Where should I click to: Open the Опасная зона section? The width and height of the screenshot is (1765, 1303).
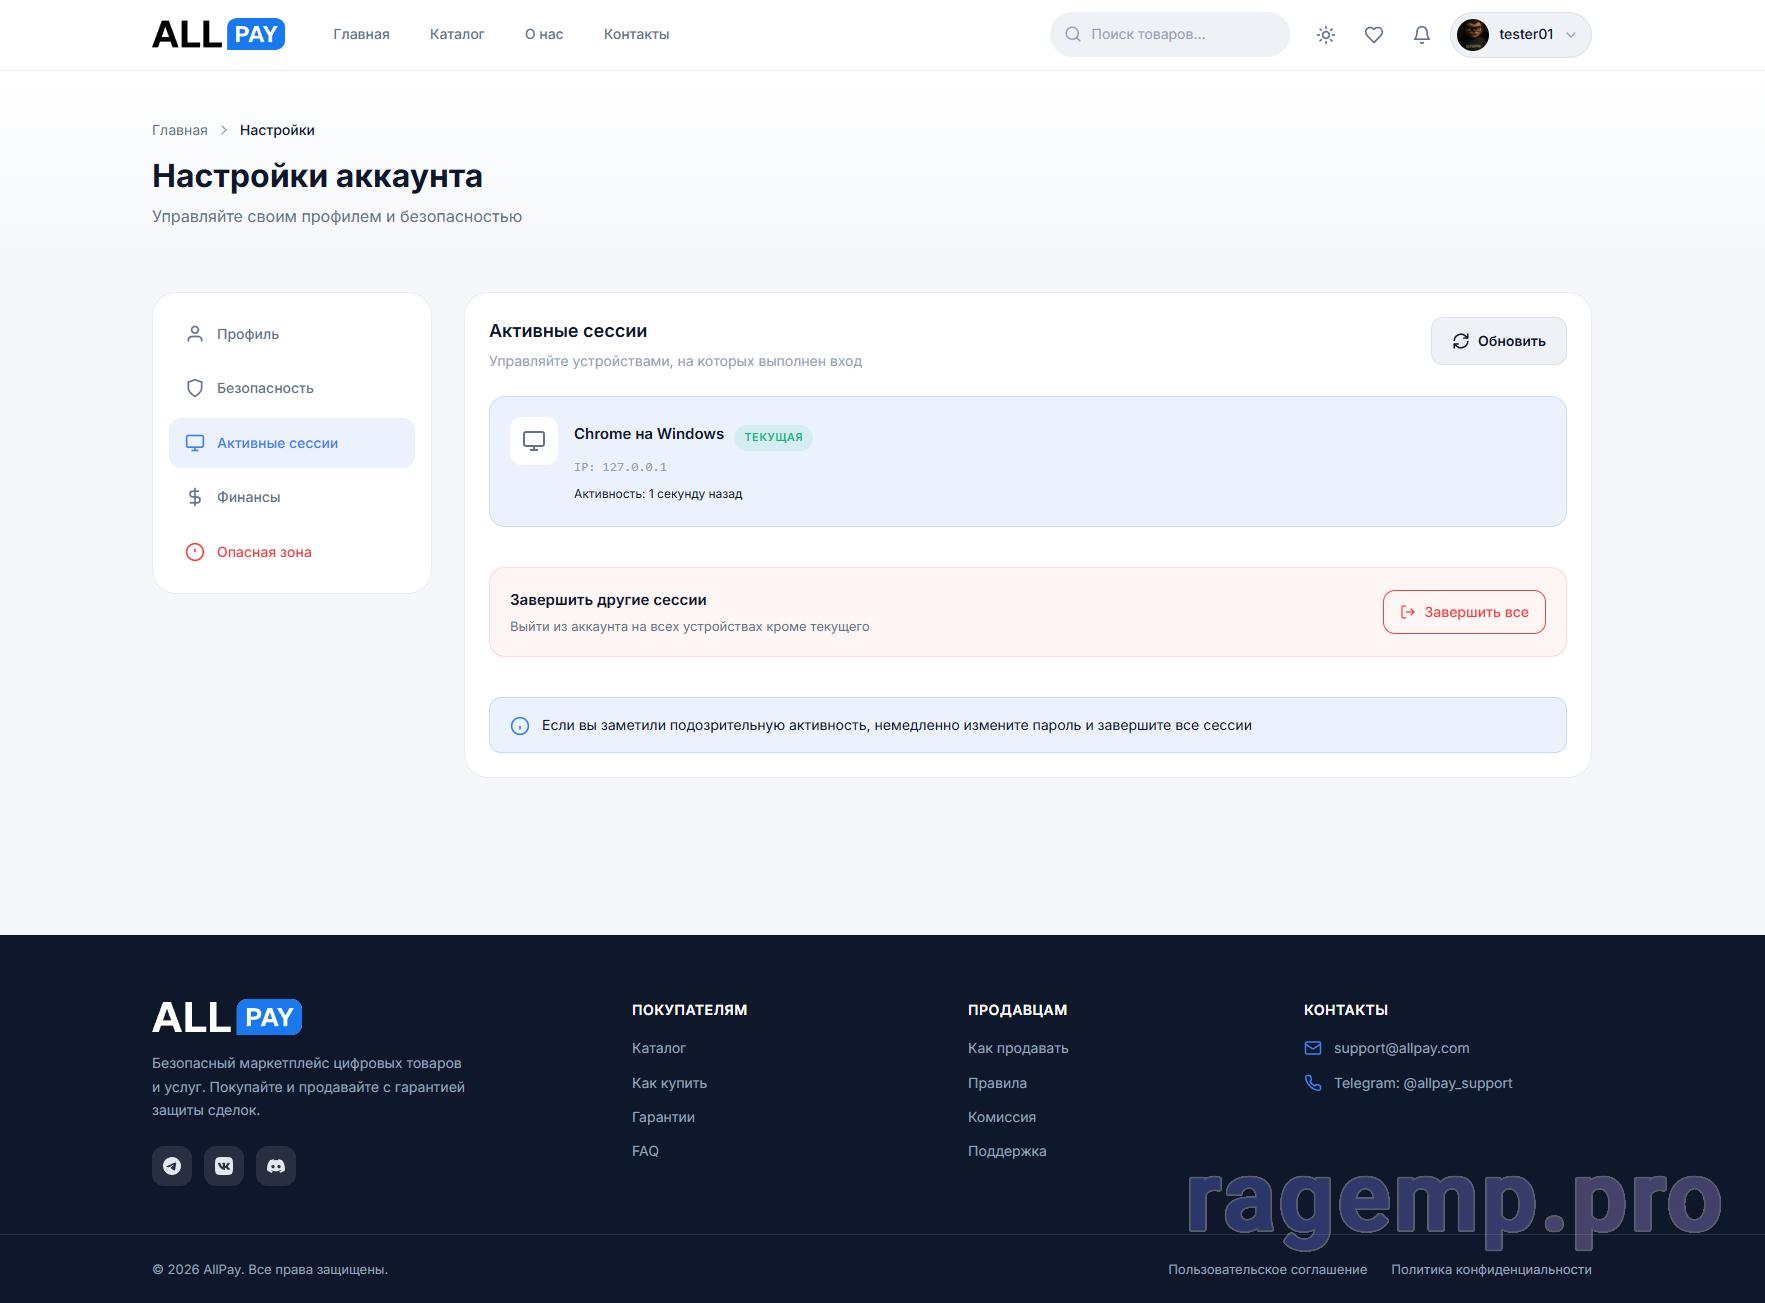pos(264,552)
